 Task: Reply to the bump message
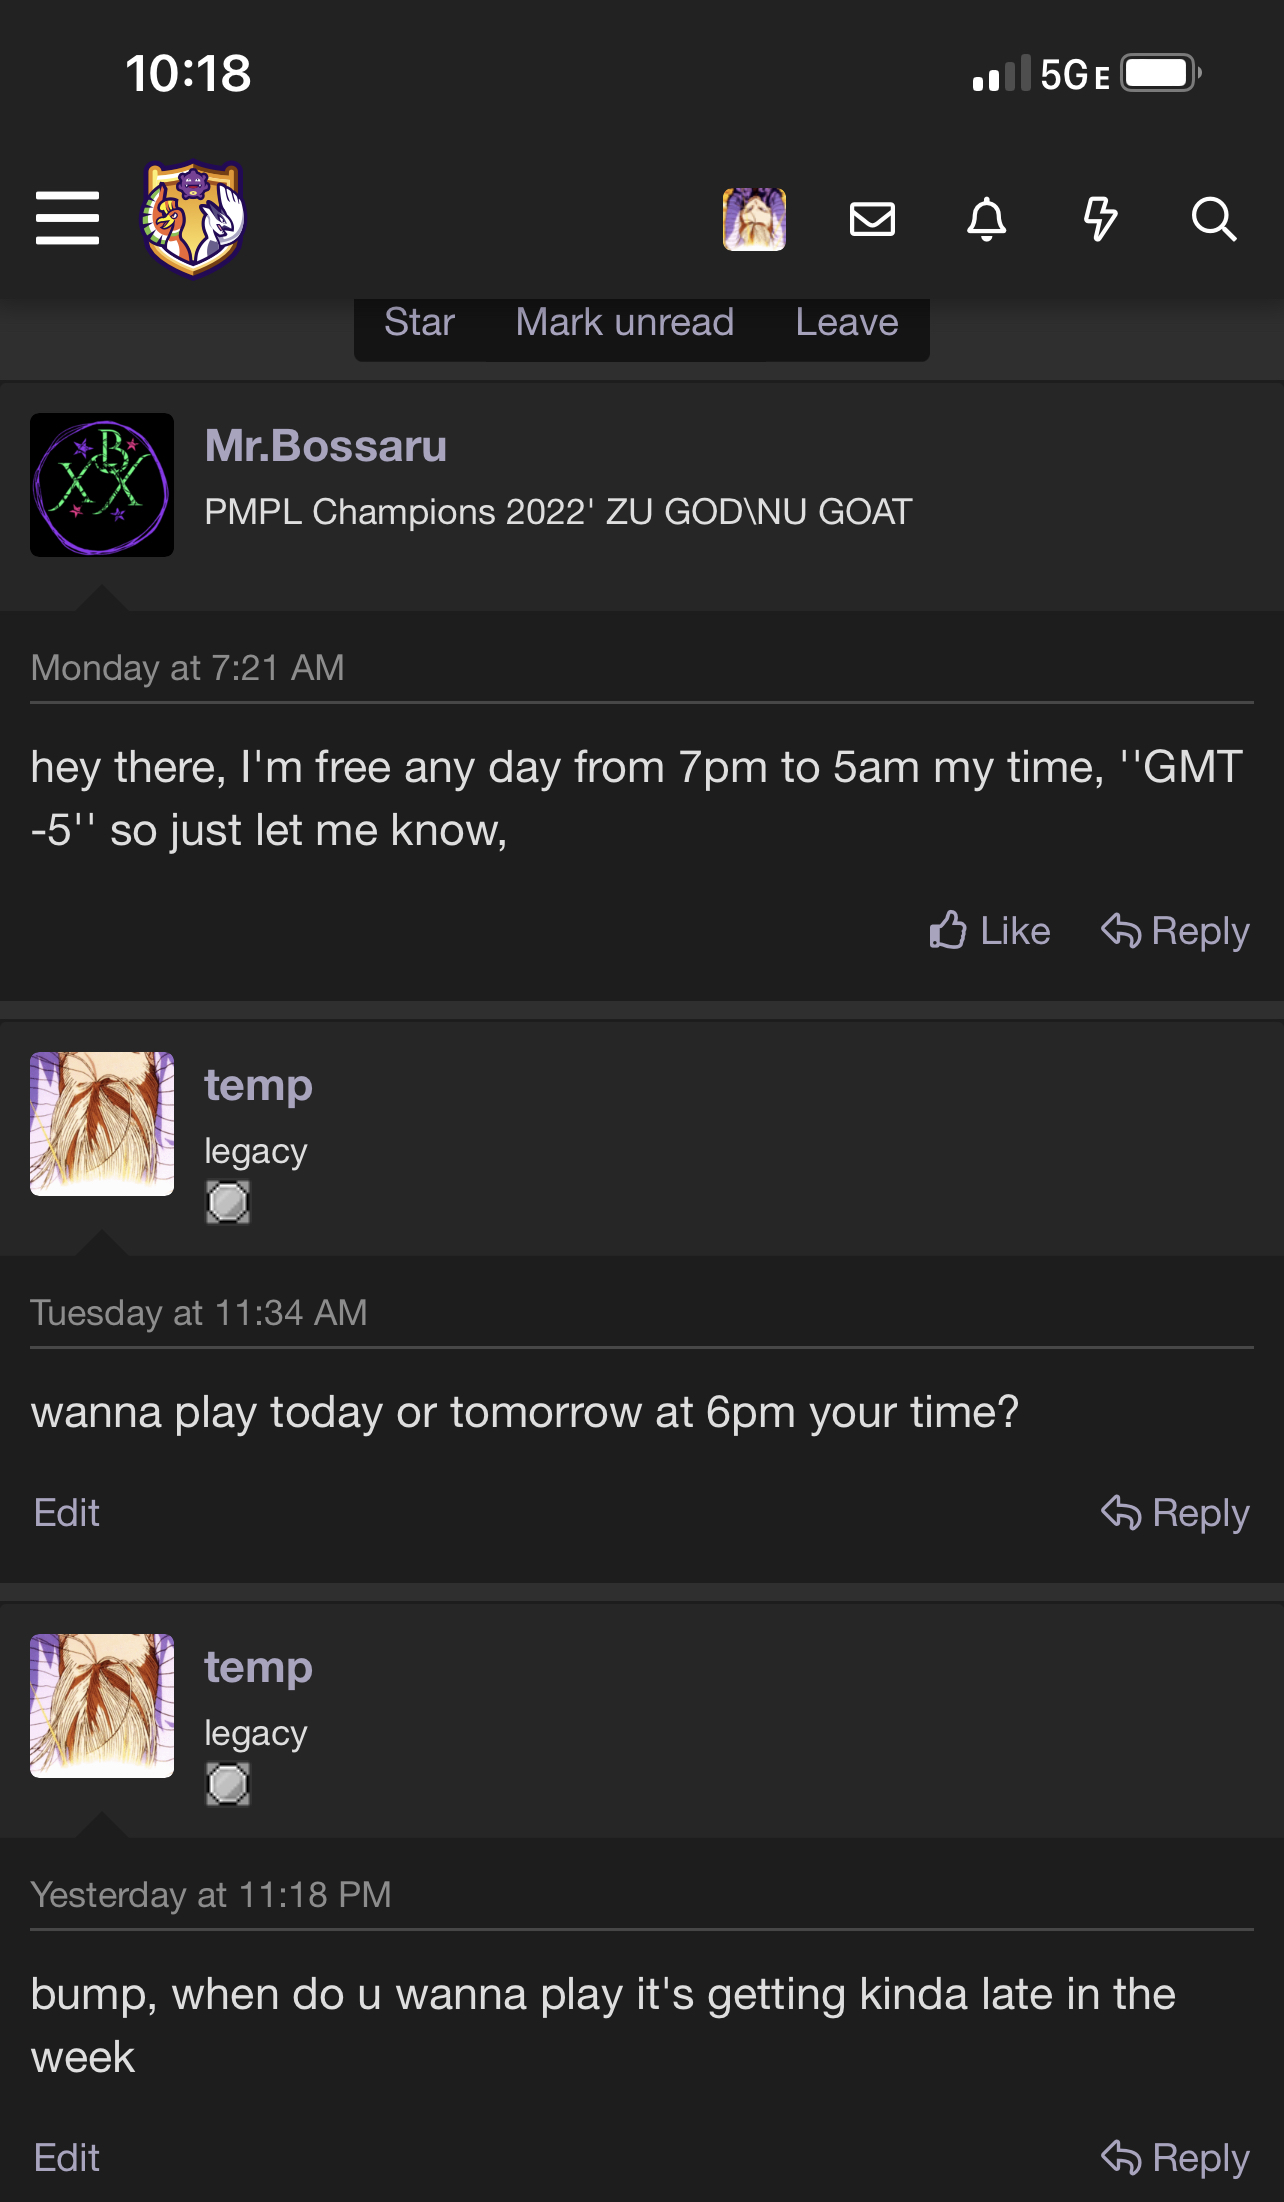click(1175, 2157)
